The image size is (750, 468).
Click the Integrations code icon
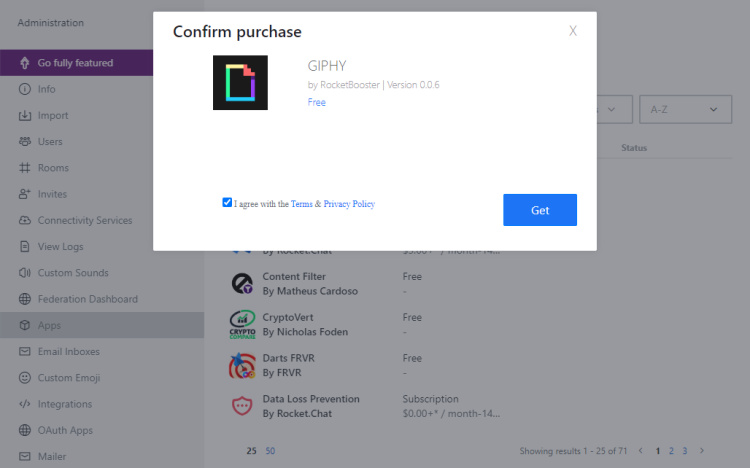pyautogui.click(x=25, y=404)
